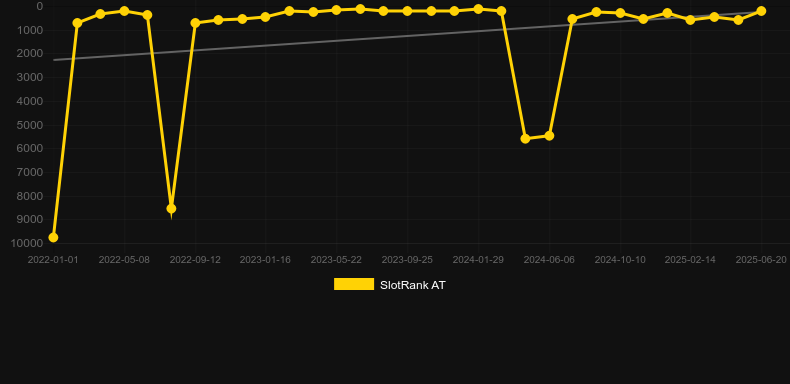
Task: Click the last data point at 2025-06-20
Action: [761, 11]
